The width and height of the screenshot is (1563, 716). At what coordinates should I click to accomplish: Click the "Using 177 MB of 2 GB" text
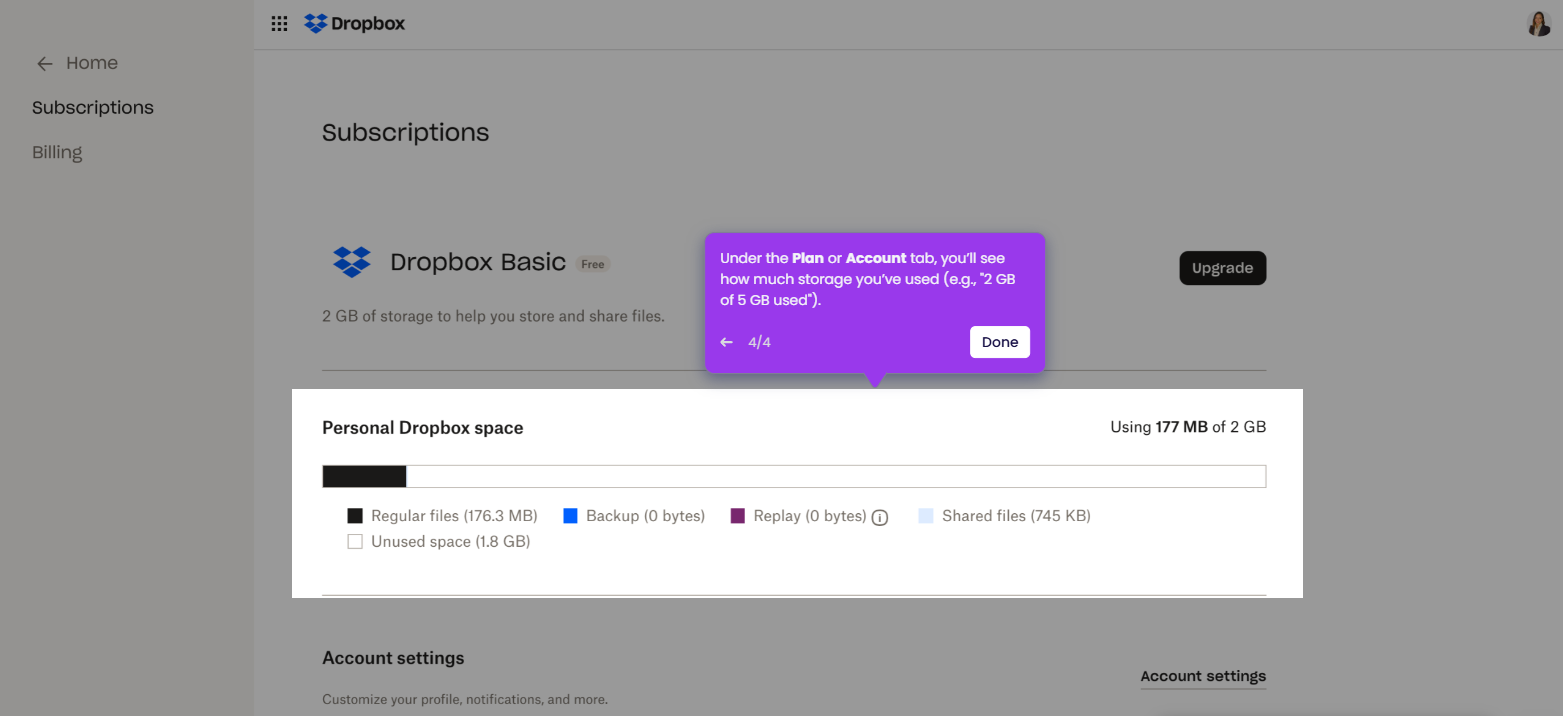1188,427
